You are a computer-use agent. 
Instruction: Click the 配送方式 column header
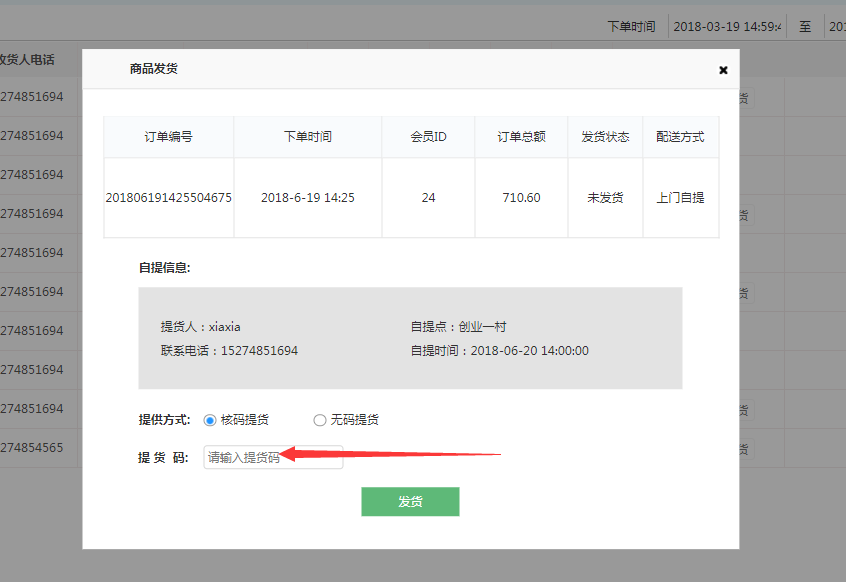point(680,137)
